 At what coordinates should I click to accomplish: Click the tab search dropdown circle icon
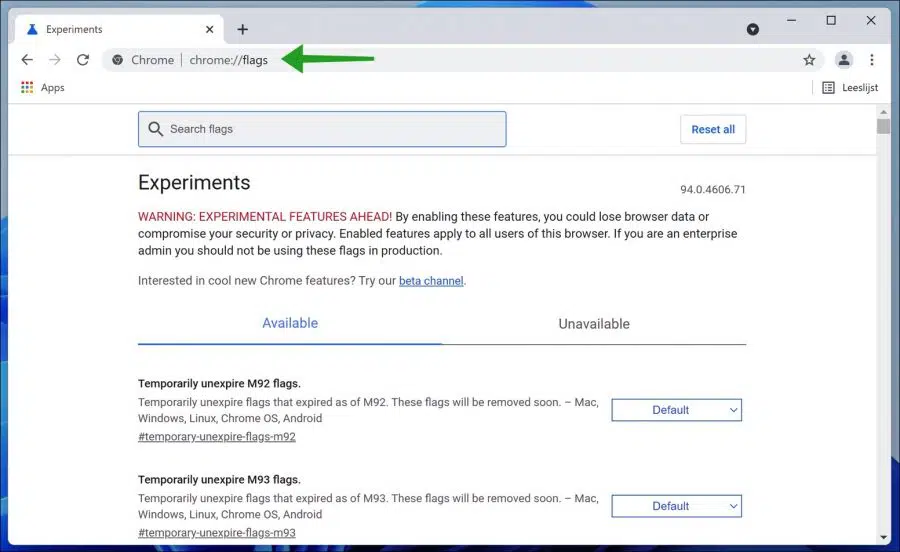click(x=752, y=29)
